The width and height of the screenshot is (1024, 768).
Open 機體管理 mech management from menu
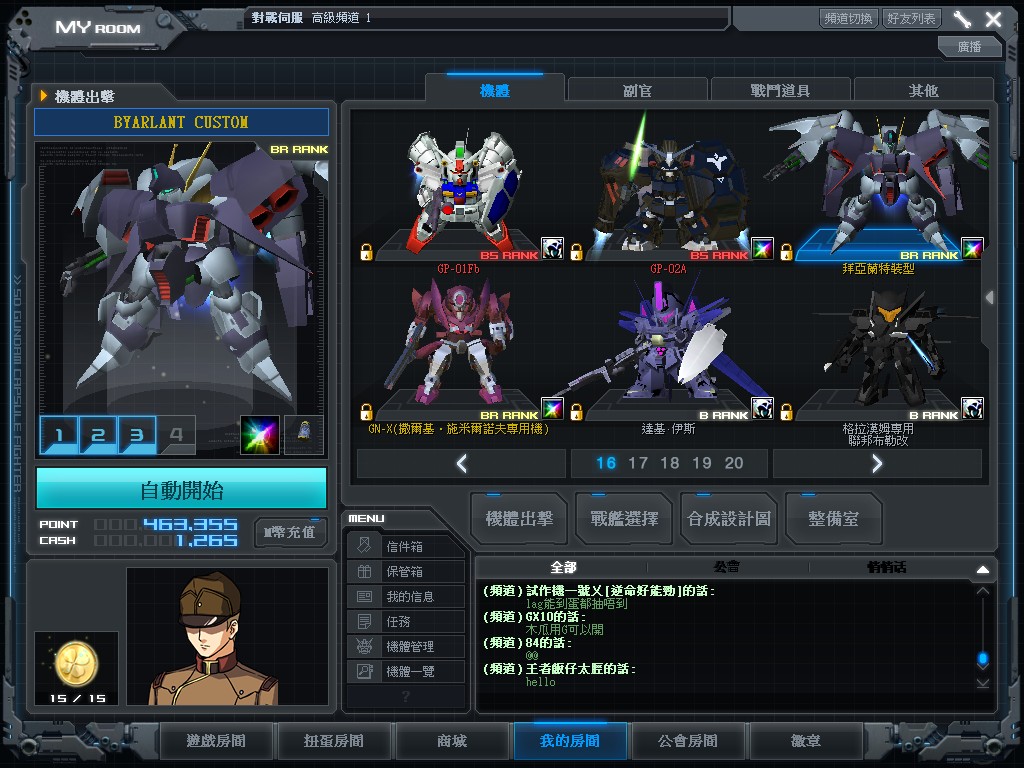pyautogui.click(x=406, y=646)
